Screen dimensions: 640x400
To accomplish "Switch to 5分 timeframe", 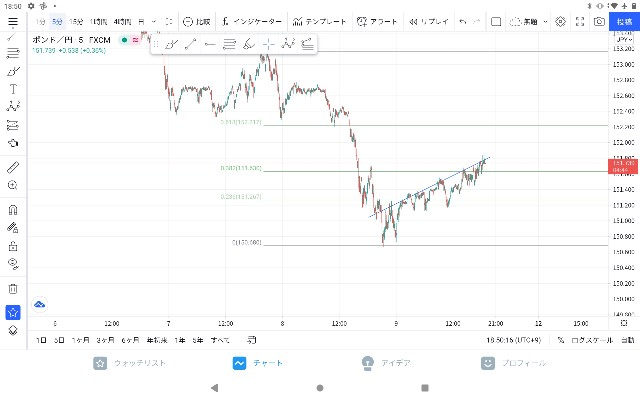I will (57, 22).
